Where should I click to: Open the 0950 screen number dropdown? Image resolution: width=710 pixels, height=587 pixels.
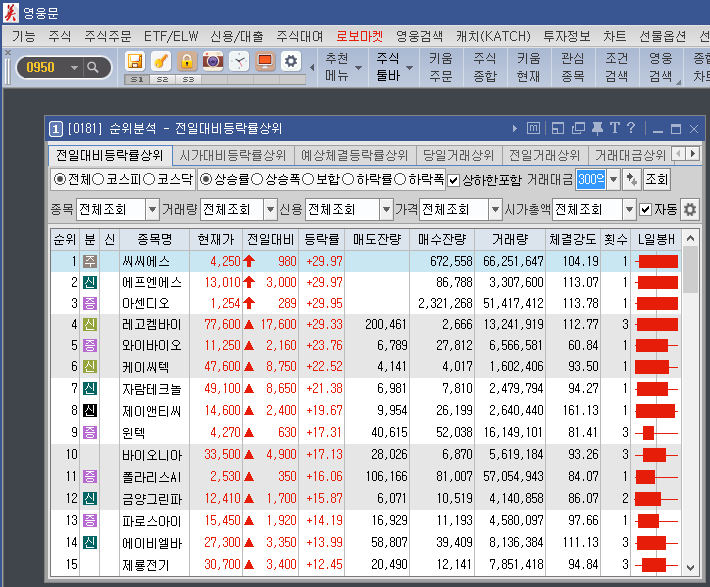[x=74, y=68]
